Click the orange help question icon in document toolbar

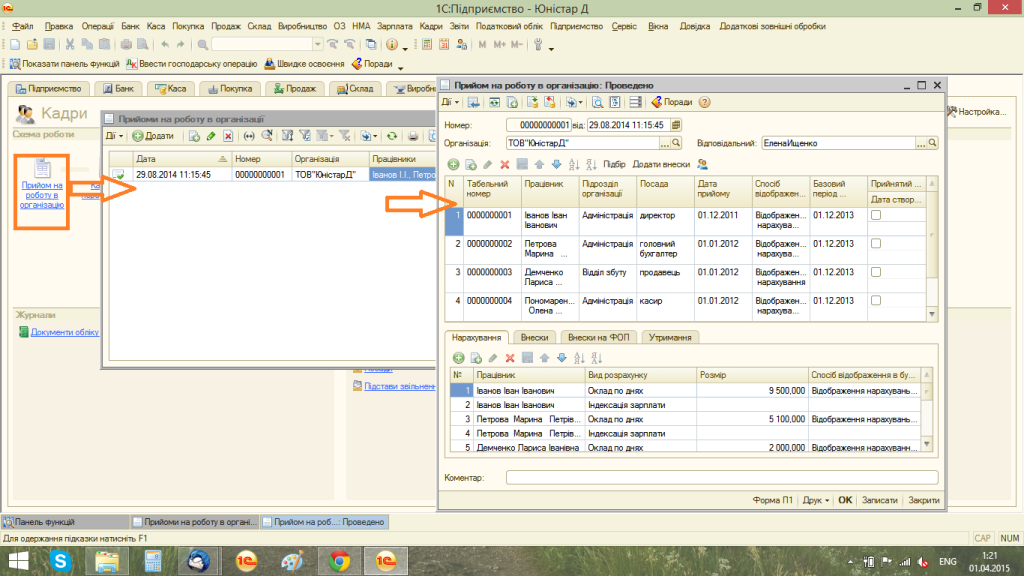[704, 102]
